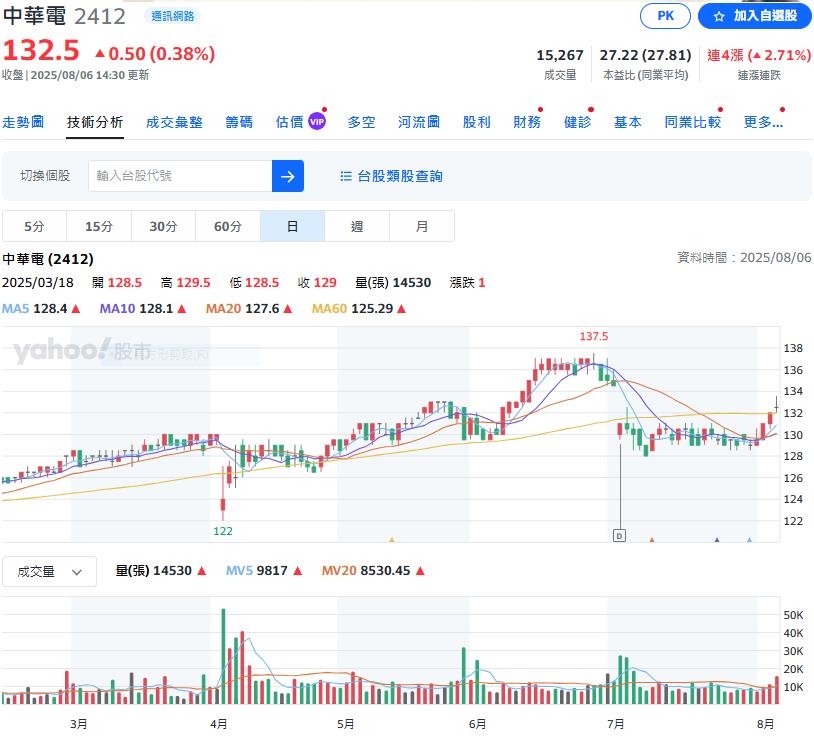Screen dimensions: 814x746
Task: Click the MV5 volume legend label
Action: pos(239,571)
